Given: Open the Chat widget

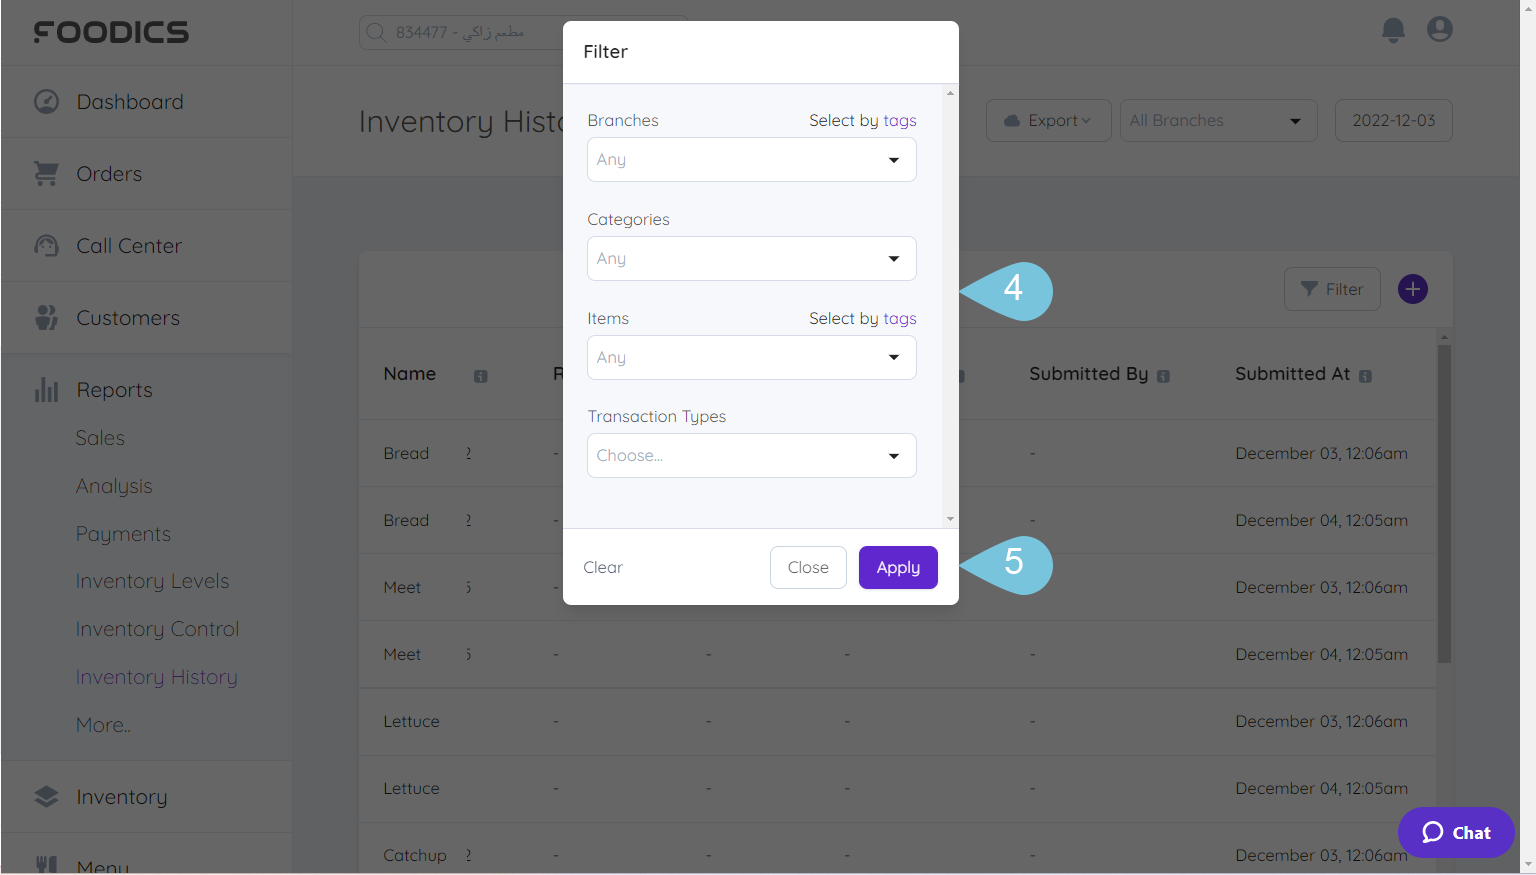Looking at the screenshot, I should [1456, 832].
